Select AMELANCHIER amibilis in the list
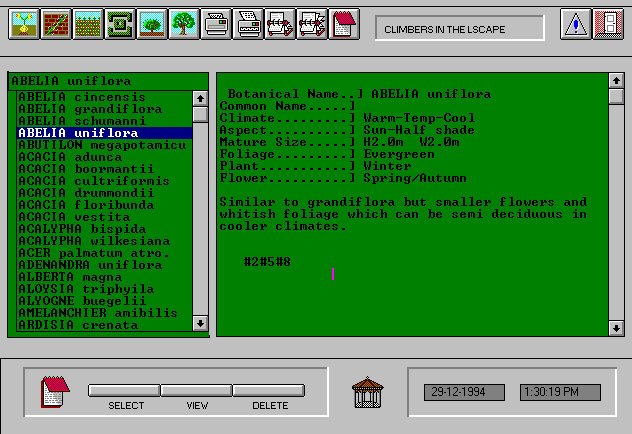 pyautogui.click(x=104, y=313)
